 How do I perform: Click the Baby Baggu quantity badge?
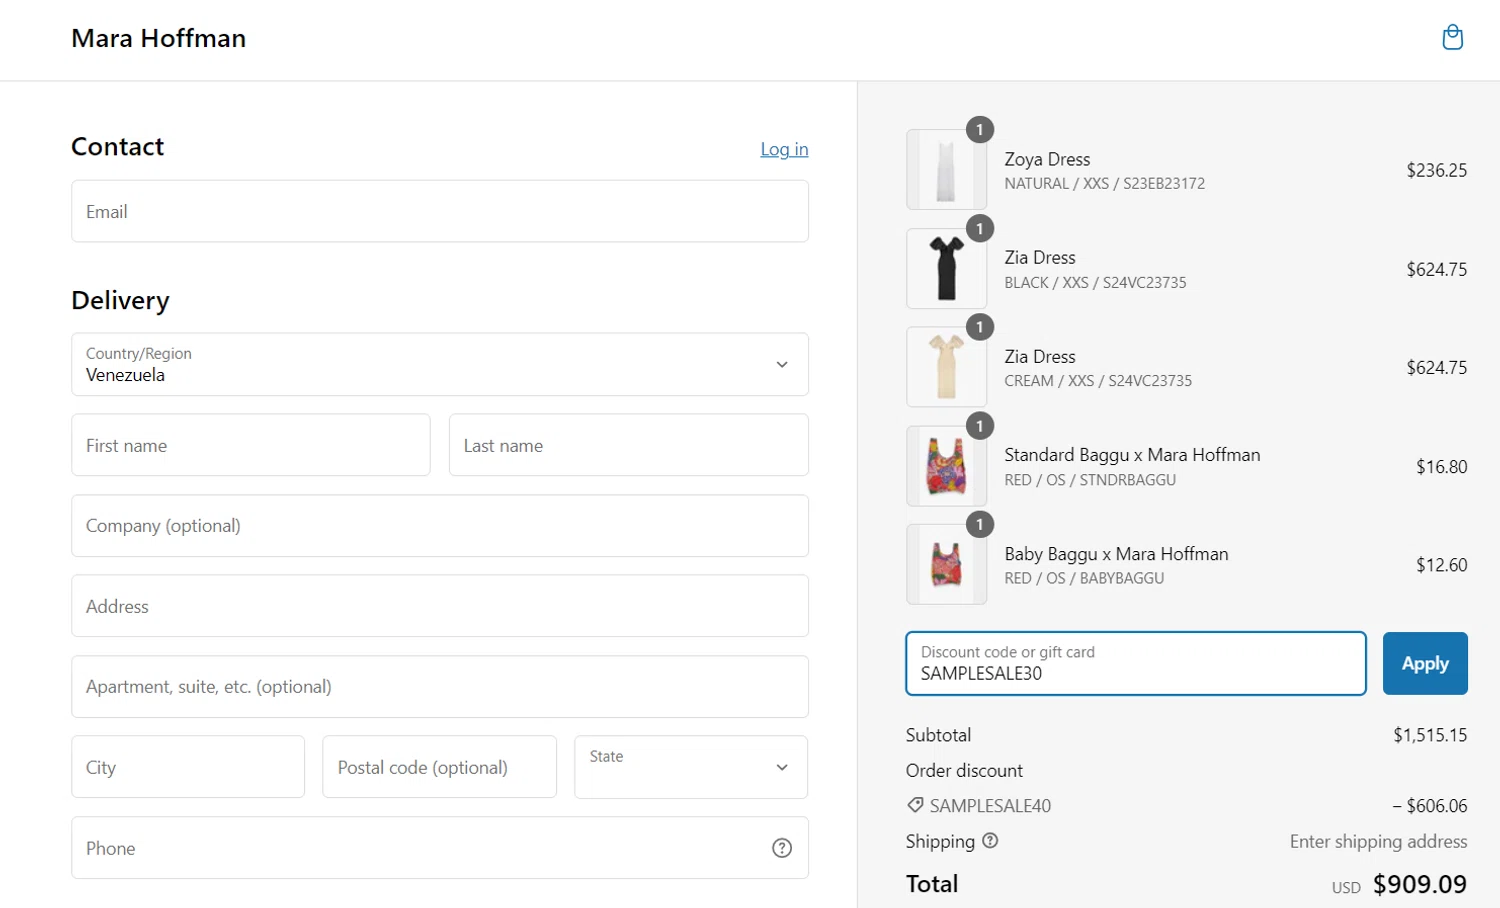point(980,524)
